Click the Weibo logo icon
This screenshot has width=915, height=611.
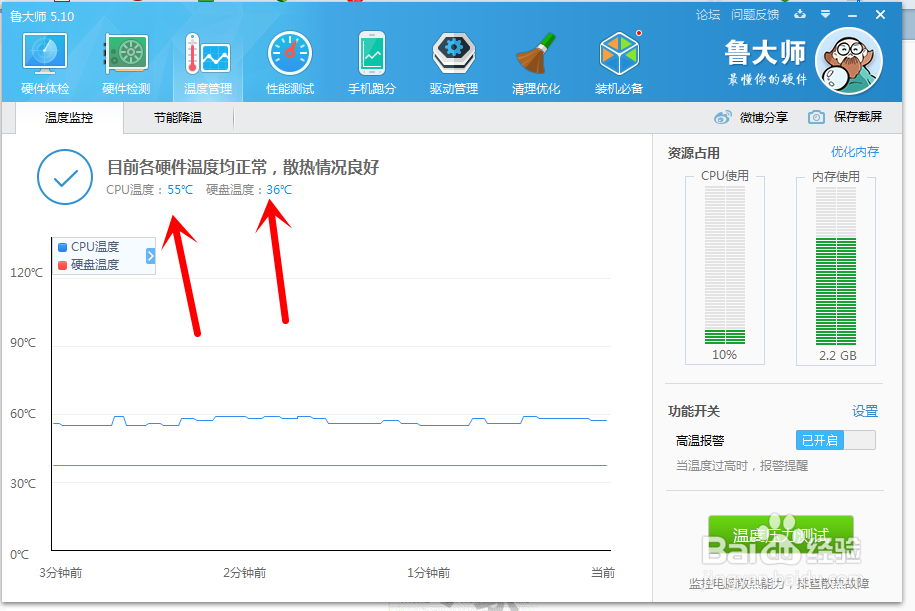click(x=722, y=117)
